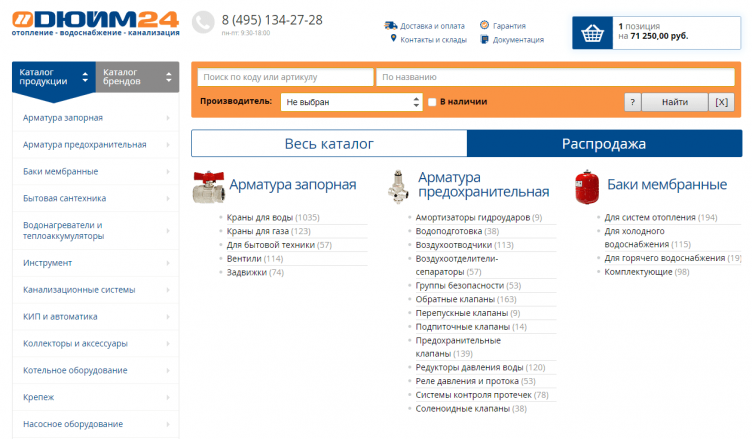Open the shopping basket icon
752x439 pixels.
click(592, 33)
